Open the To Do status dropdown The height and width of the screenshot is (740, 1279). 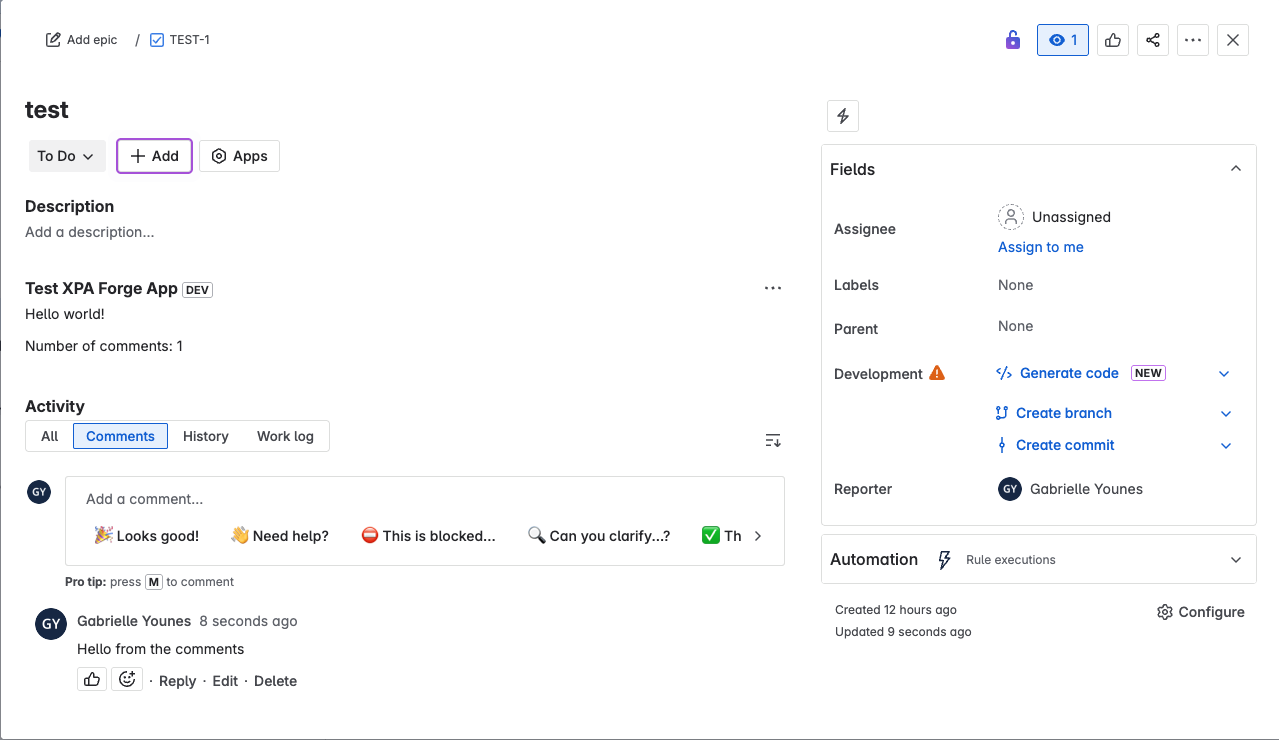(x=66, y=156)
